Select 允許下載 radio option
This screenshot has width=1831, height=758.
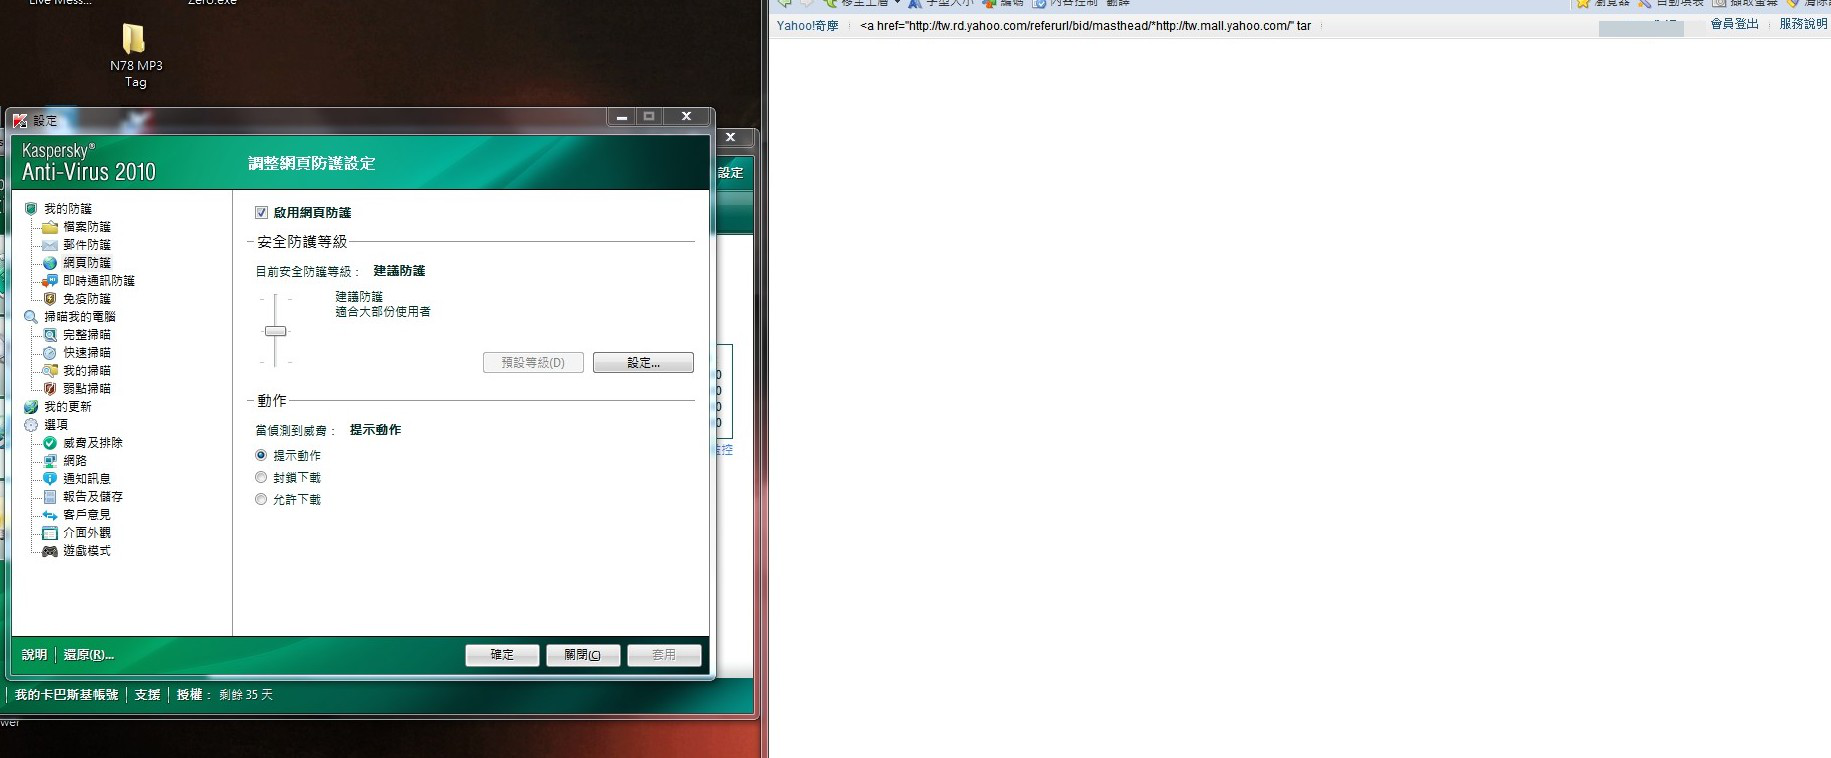click(261, 500)
